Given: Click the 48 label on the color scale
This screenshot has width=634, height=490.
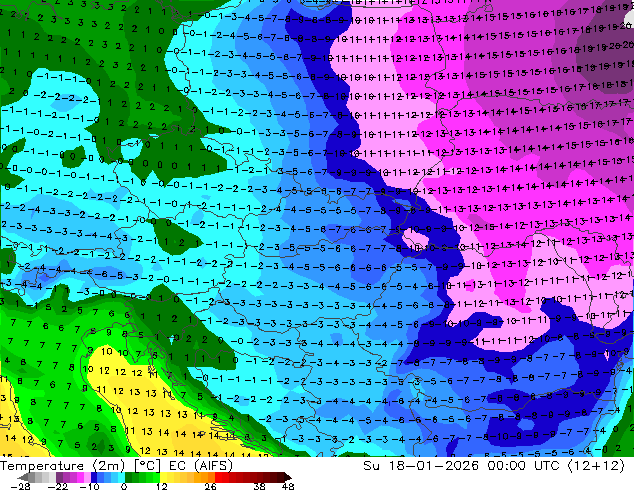Looking at the screenshot, I should click(x=288, y=486).
